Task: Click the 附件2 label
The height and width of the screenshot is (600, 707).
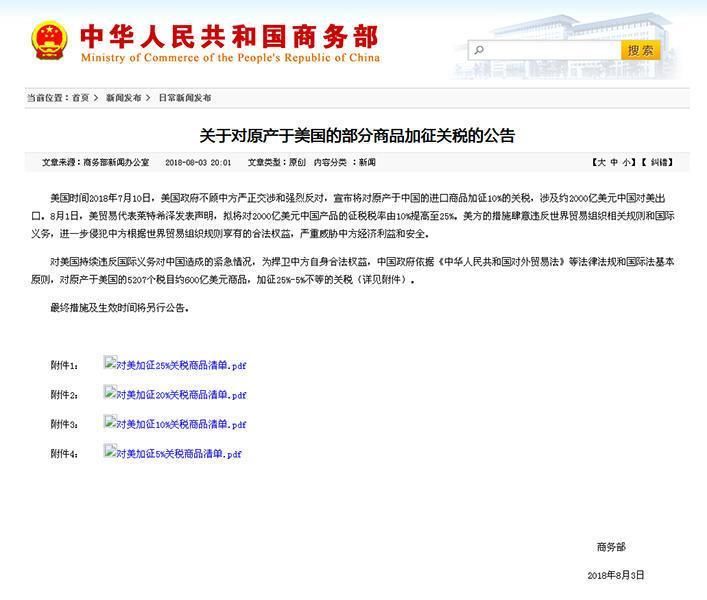Action: pos(64,395)
